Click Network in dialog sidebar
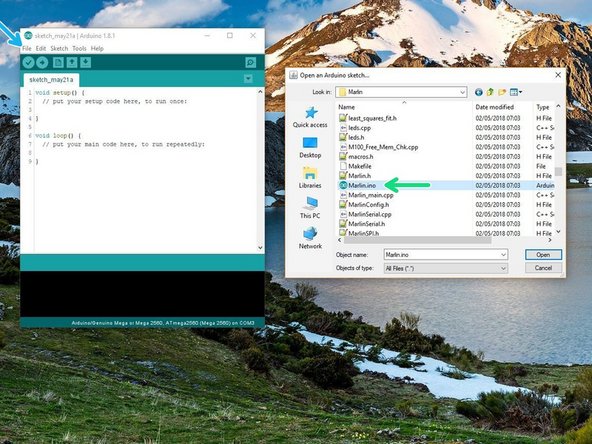The image size is (592, 444). (310, 238)
